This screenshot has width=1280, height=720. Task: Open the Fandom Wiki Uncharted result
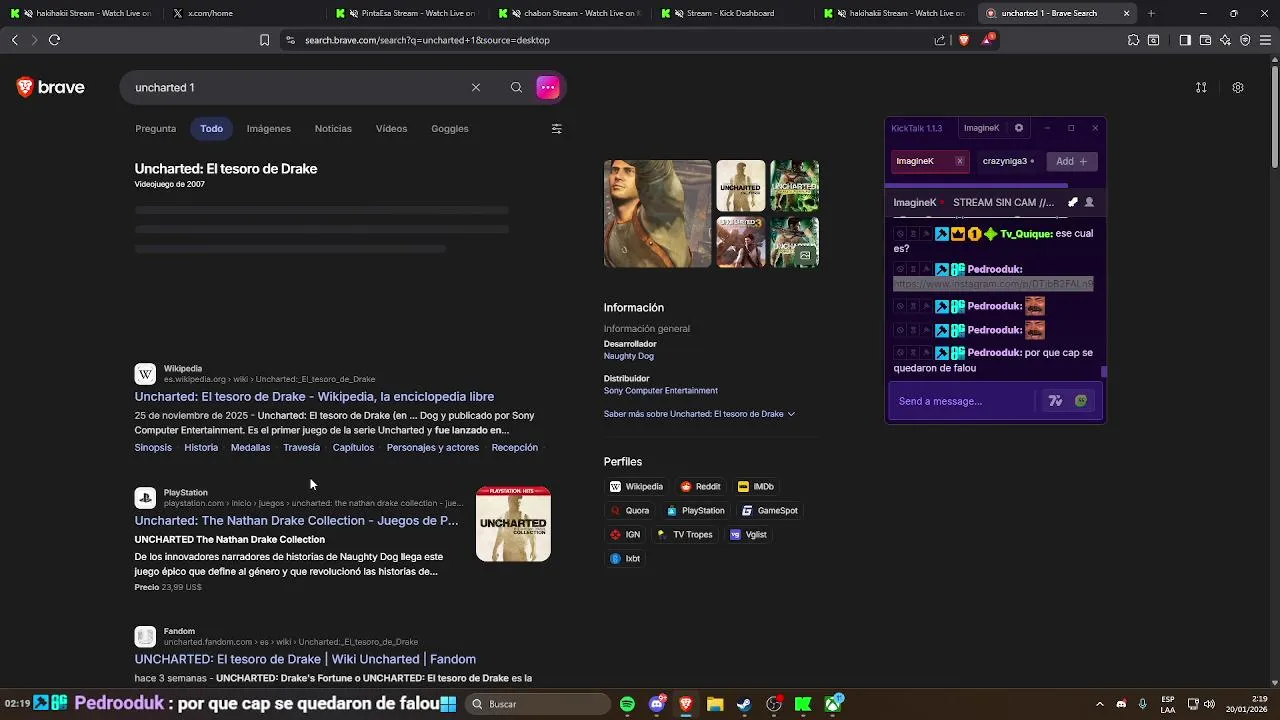pyautogui.click(x=305, y=659)
